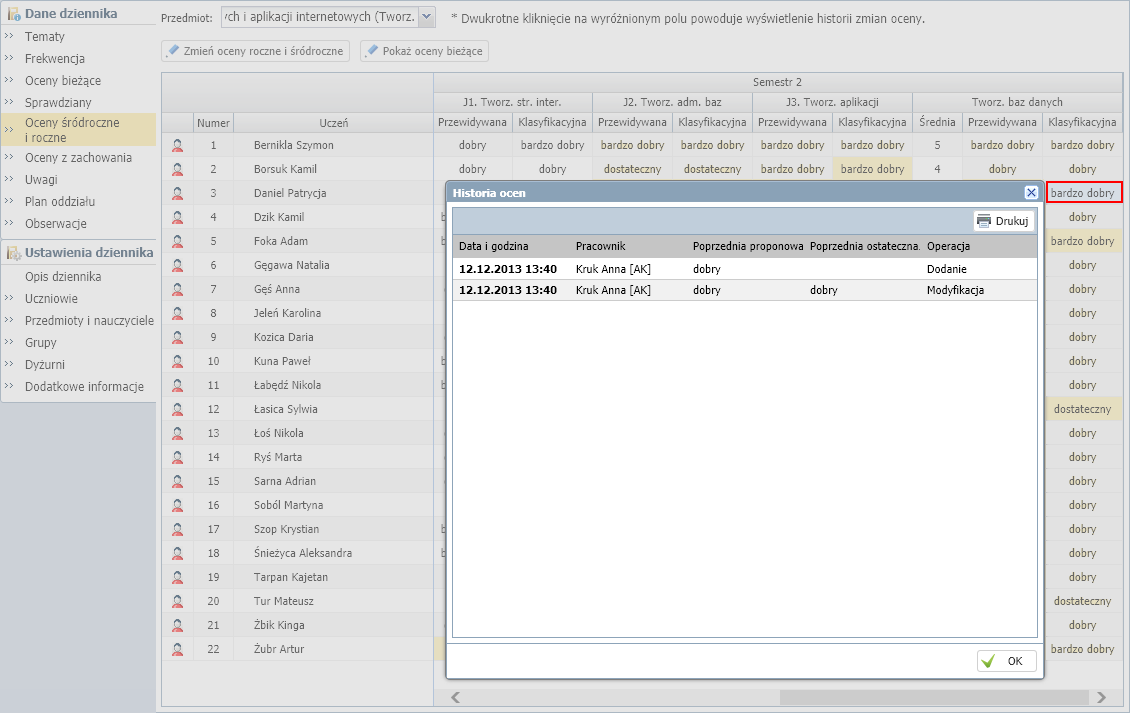The width and height of the screenshot is (1130, 713).
Task: Open student icon for Soból Martyna
Action: [177, 505]
